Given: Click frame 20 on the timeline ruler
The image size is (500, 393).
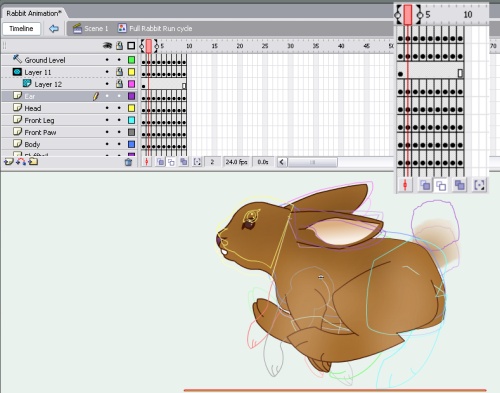Looking at the screenshot, I should (240, 46).
